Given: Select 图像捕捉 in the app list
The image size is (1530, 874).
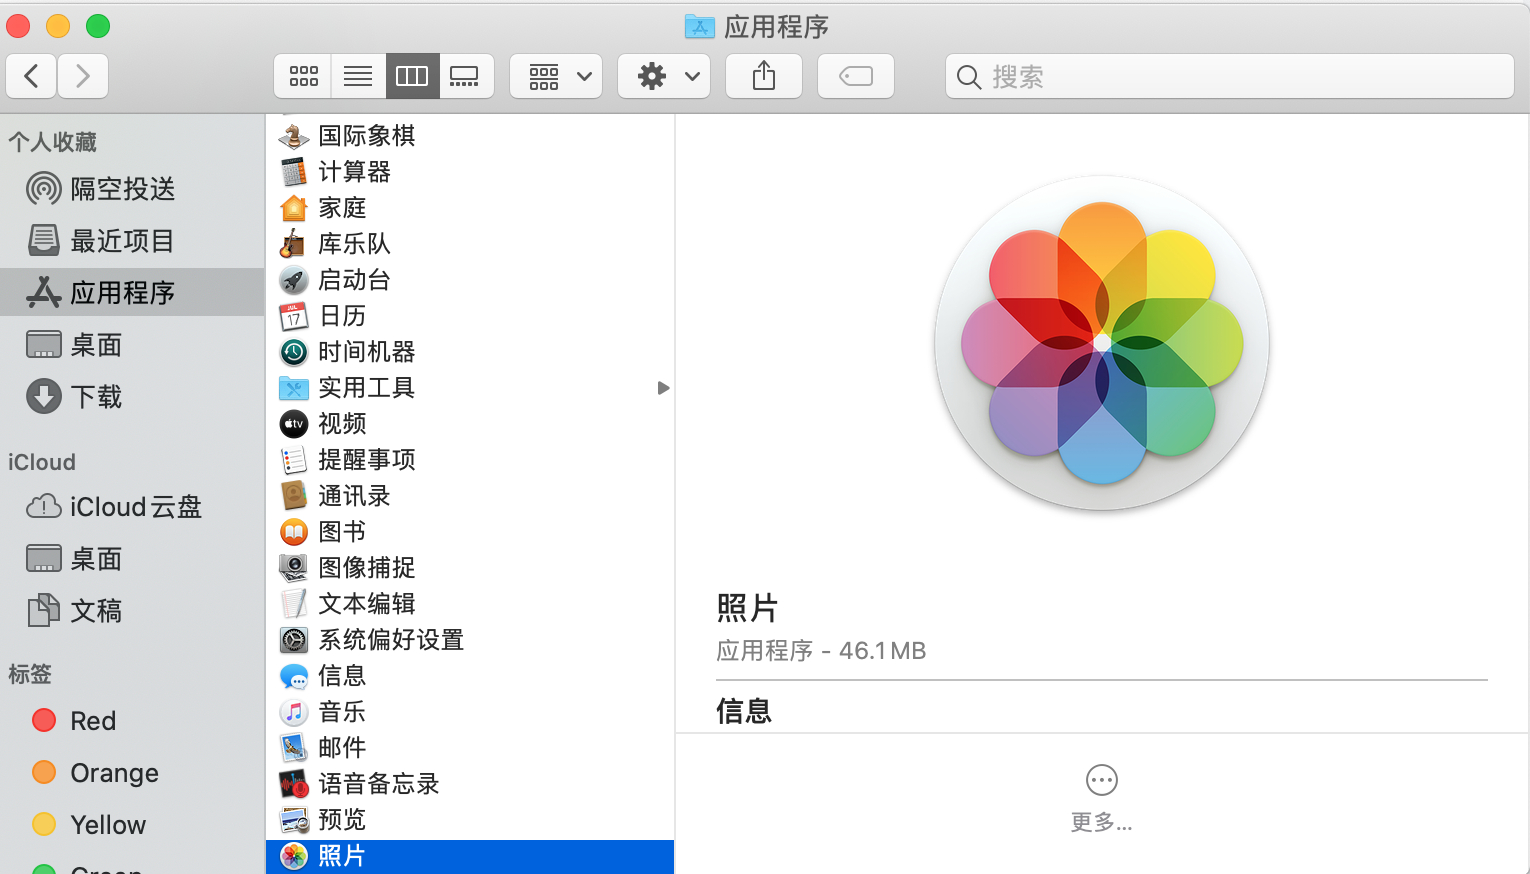Looking at the screenshot, I should pos(365,567).
